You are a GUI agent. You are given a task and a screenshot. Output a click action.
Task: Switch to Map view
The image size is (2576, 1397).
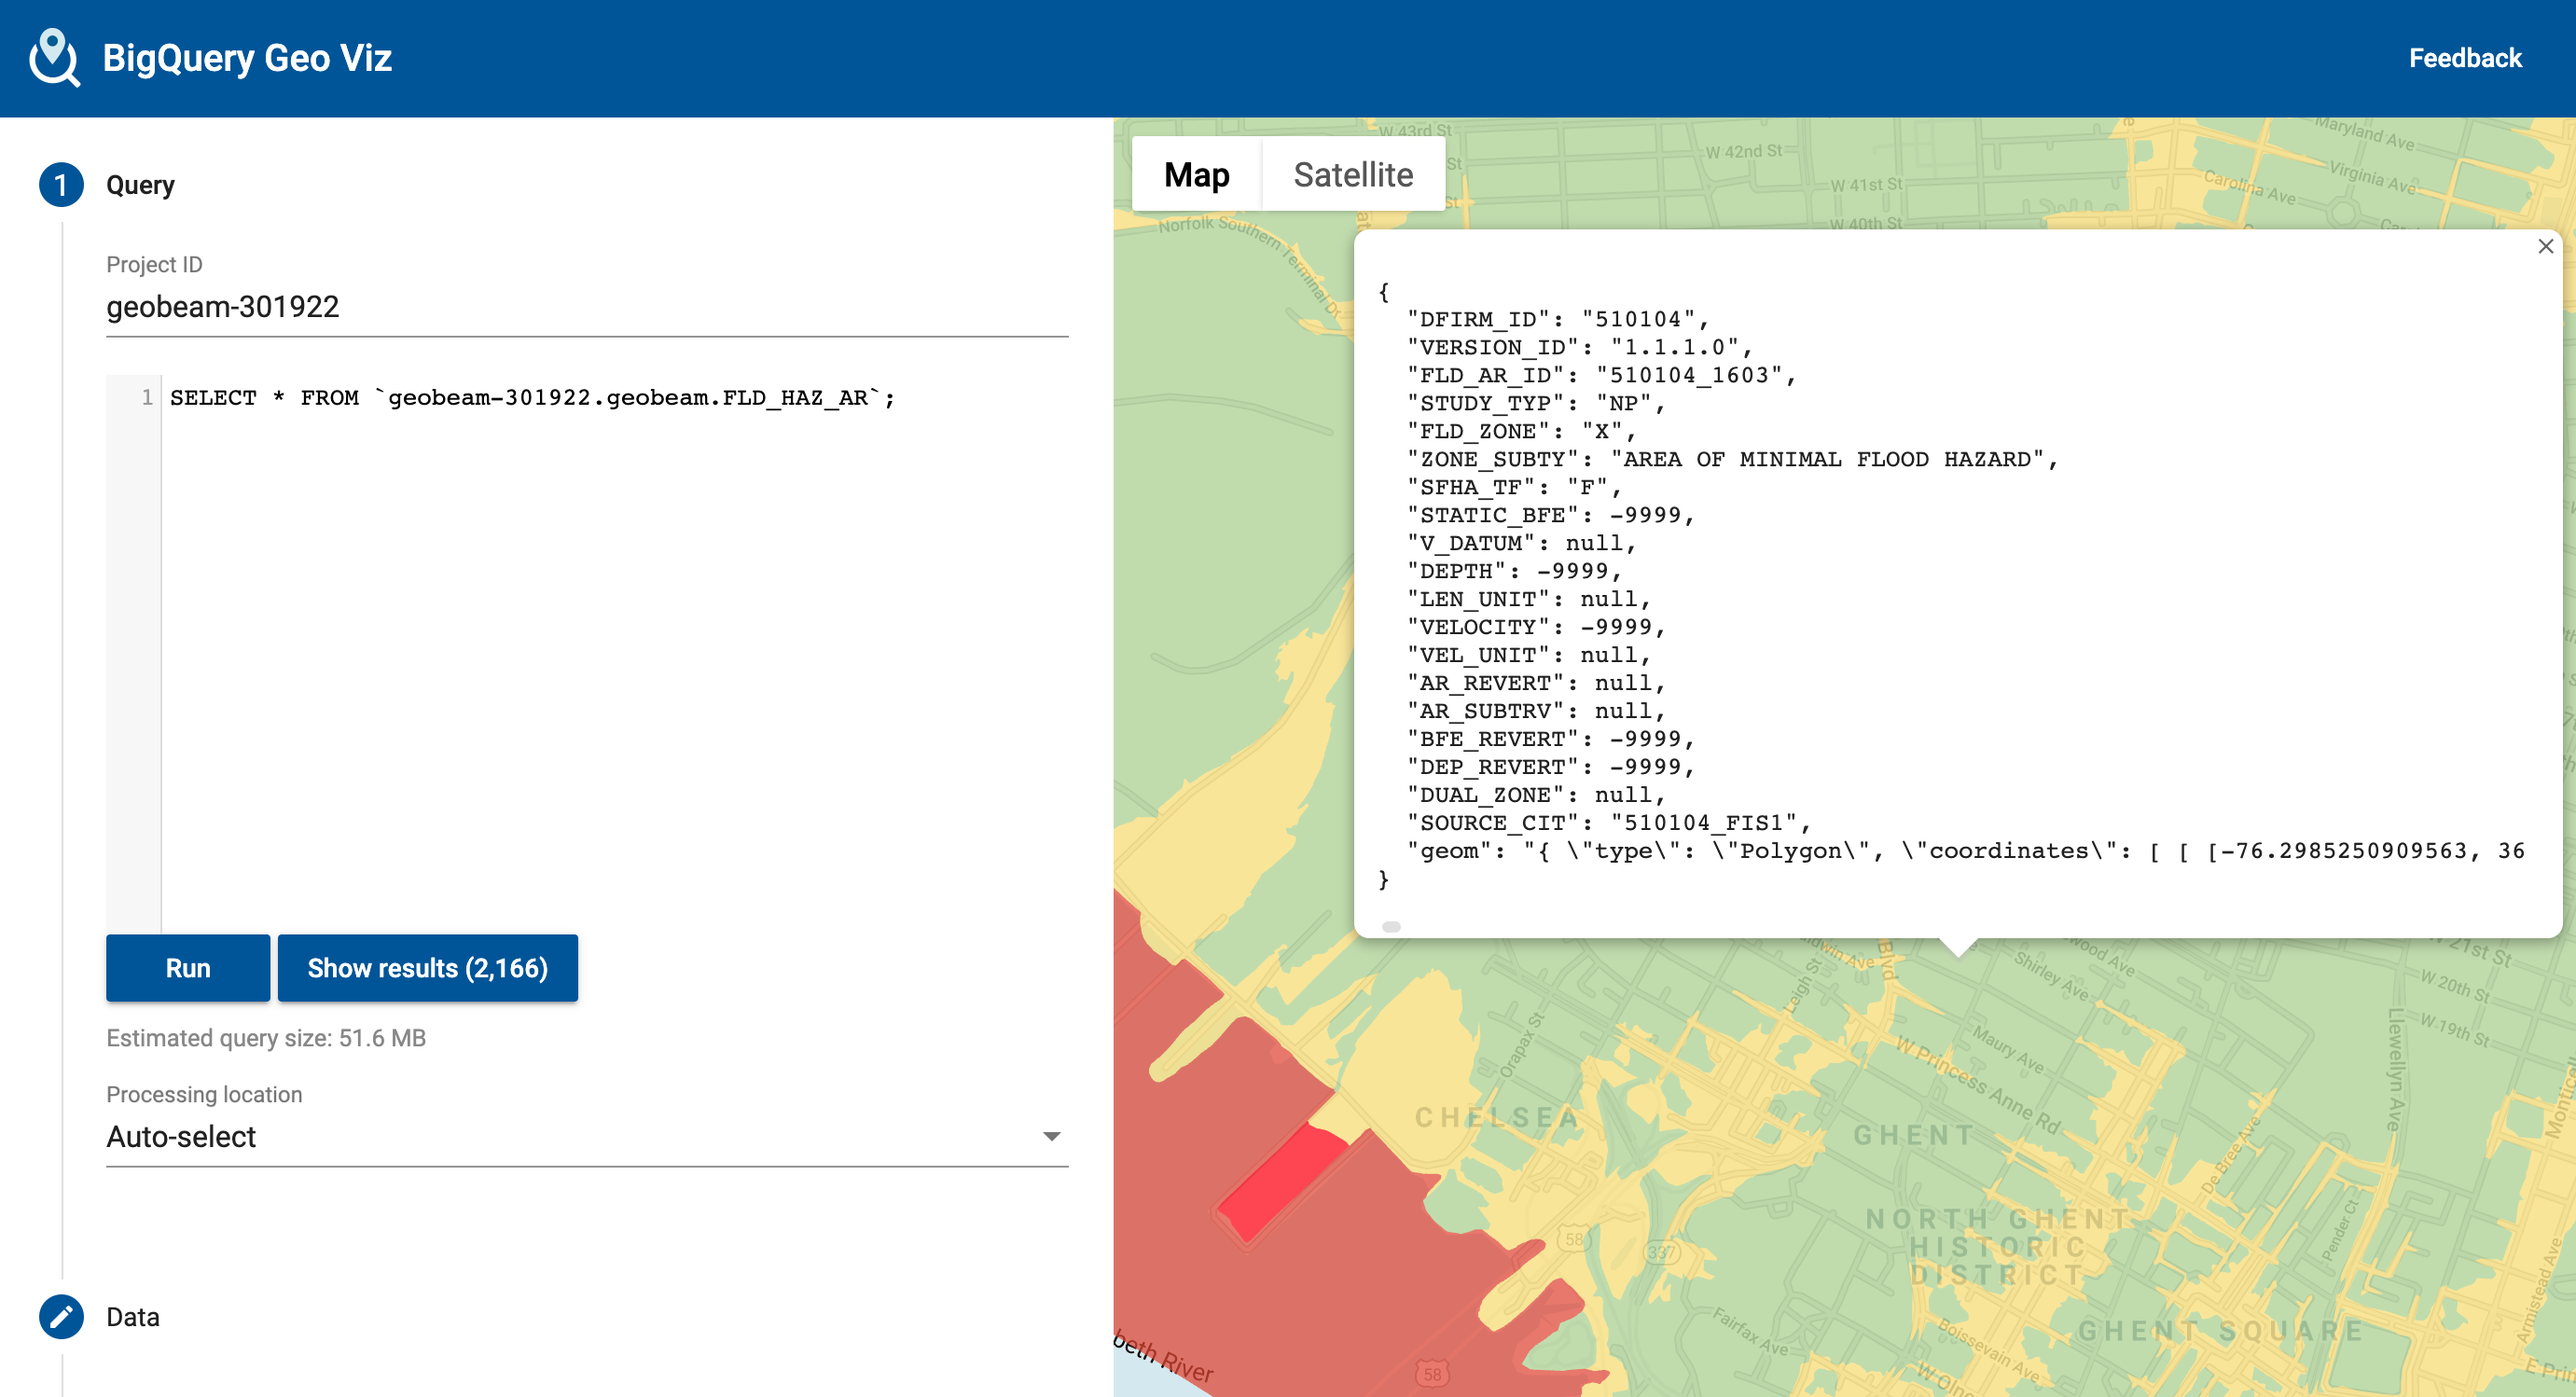[1196, 174]
